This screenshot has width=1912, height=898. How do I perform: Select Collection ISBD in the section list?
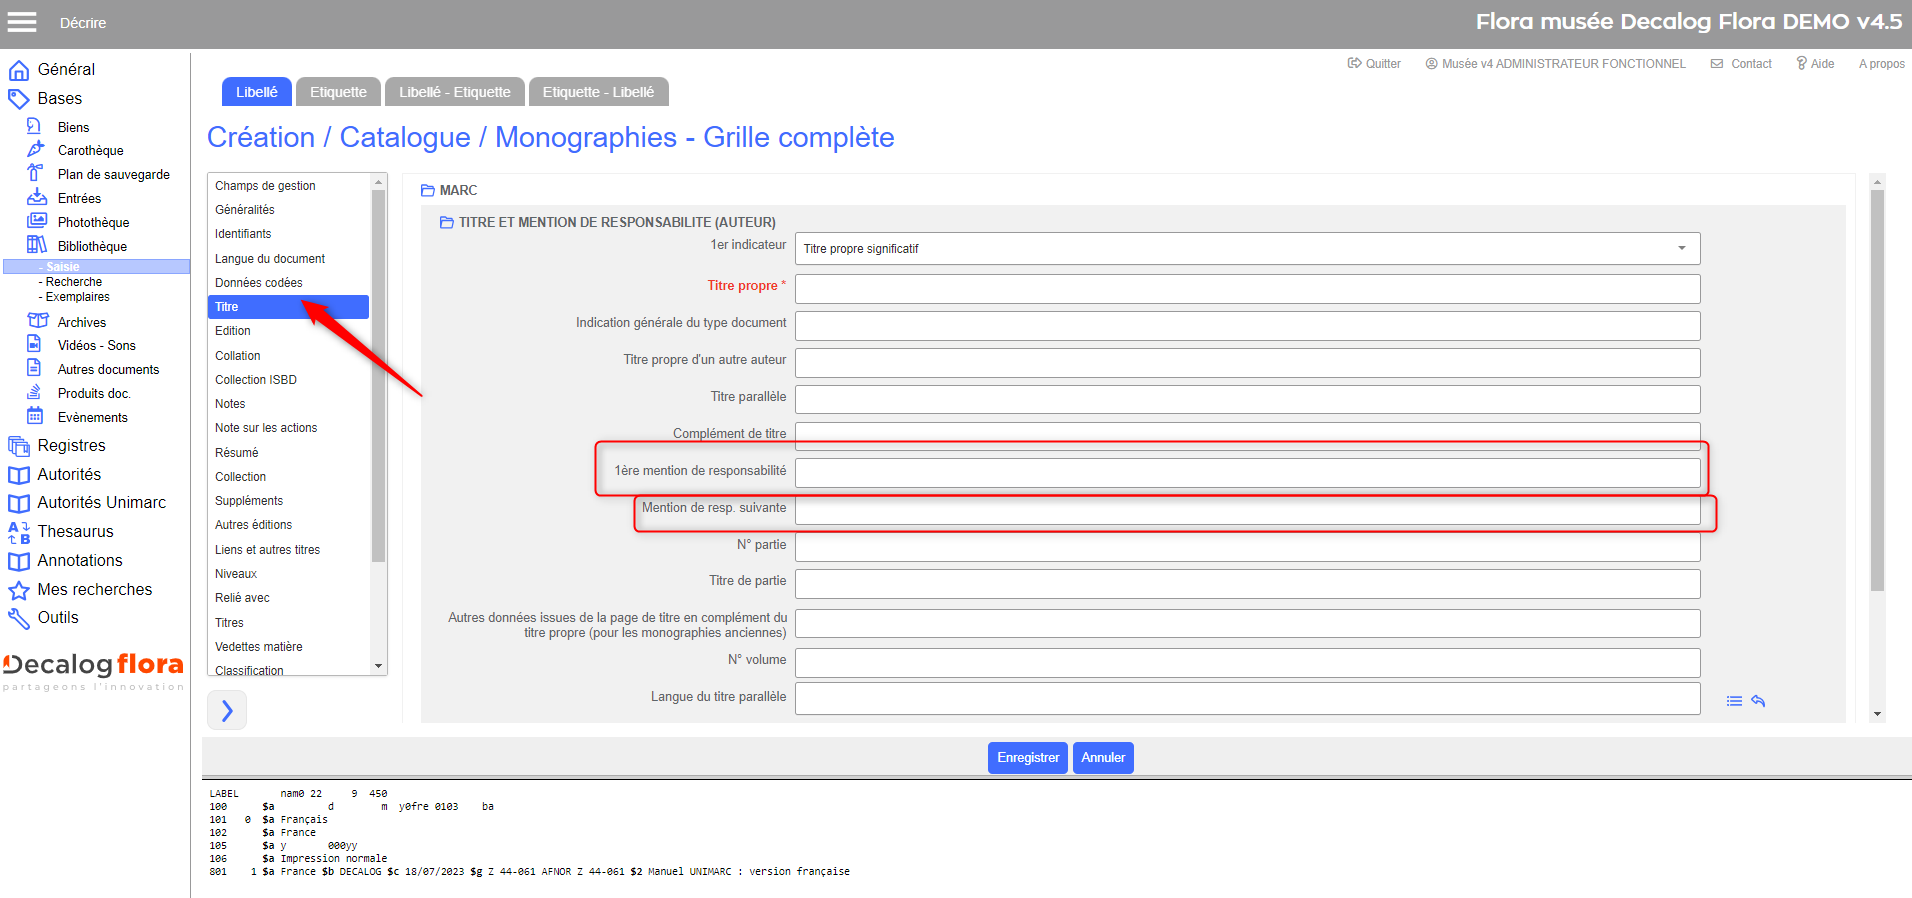[288, 380]
